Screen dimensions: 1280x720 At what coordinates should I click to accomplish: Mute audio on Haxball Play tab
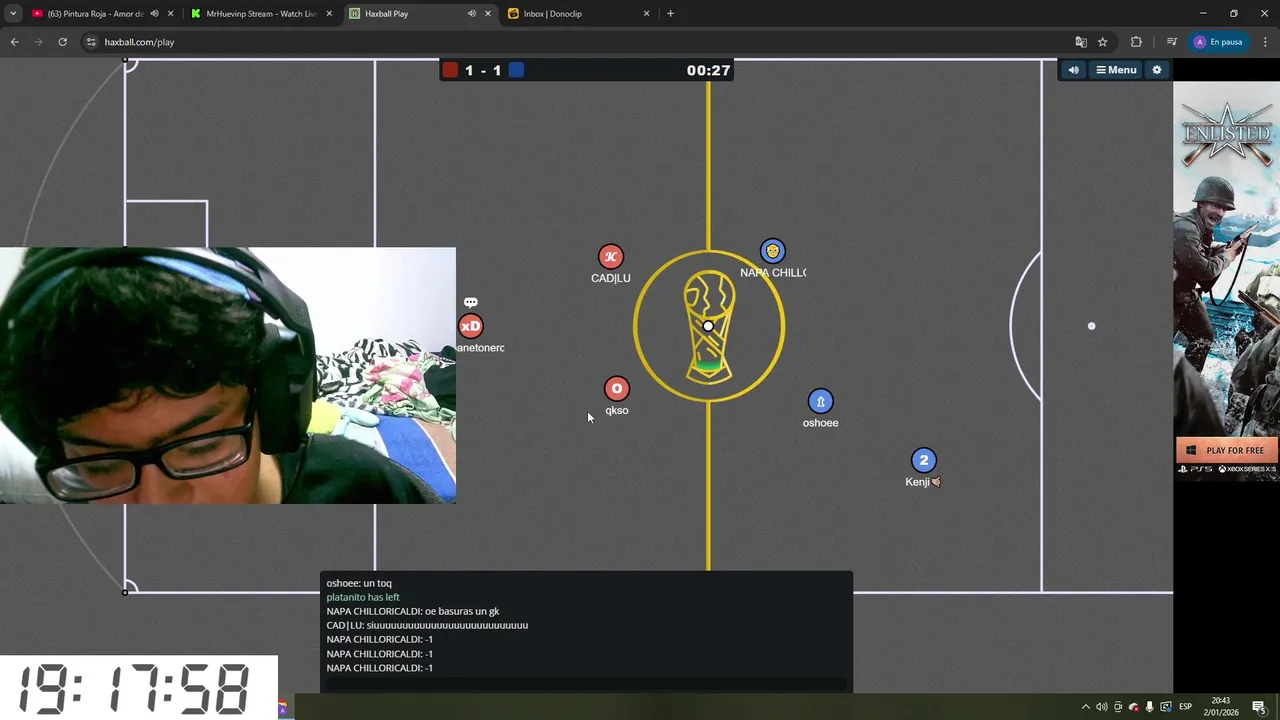coord(471,14)
